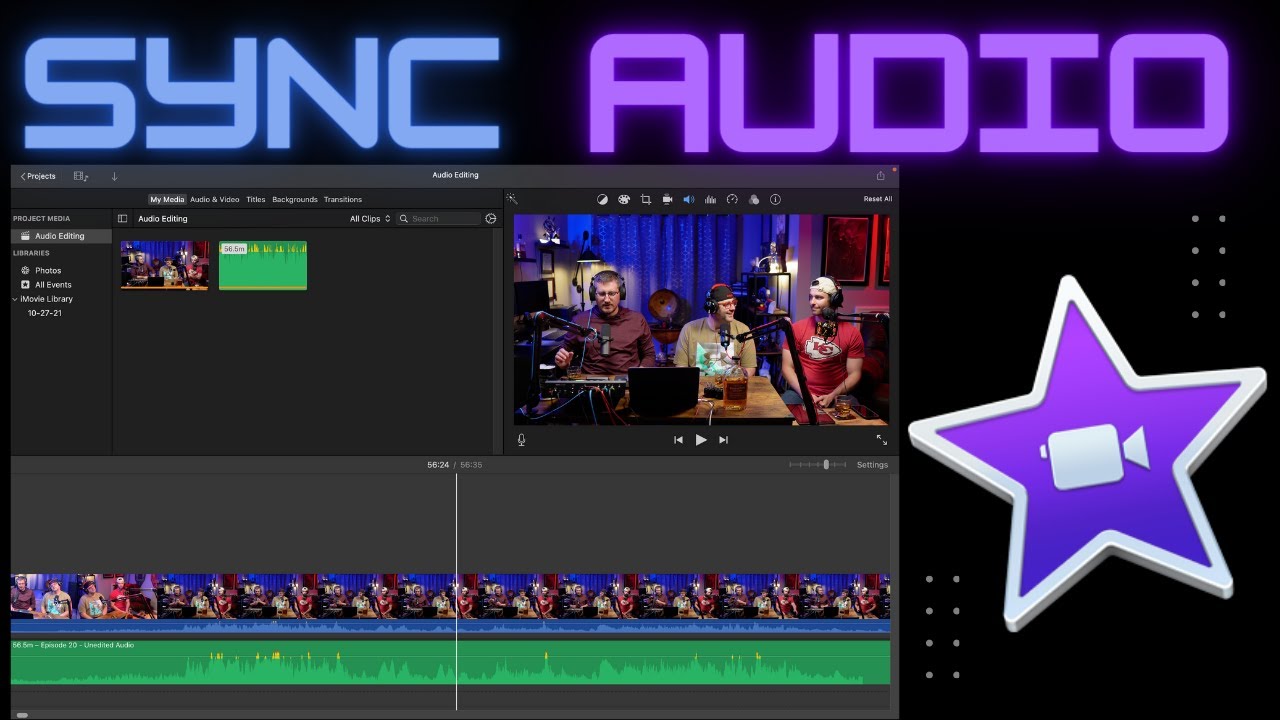The image size is (1280, 720).
Task: Click the clip Search field
Action: coord(438,218)
